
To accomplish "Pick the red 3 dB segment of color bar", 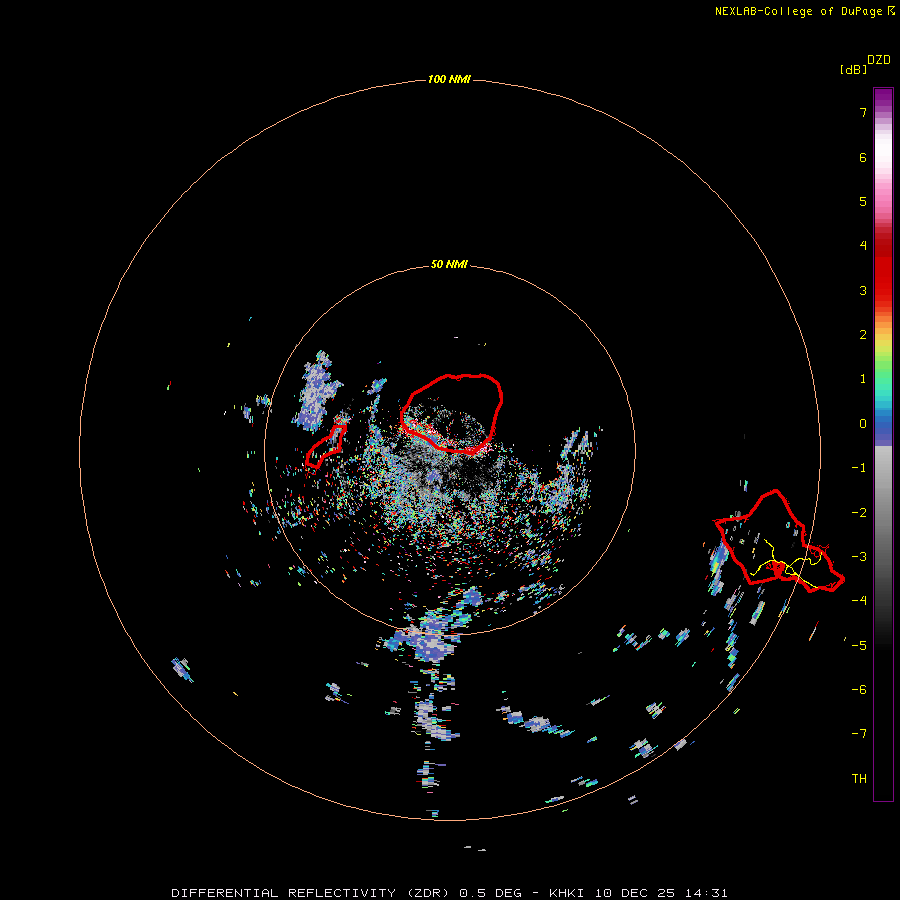I will click(x=883, y=290).
